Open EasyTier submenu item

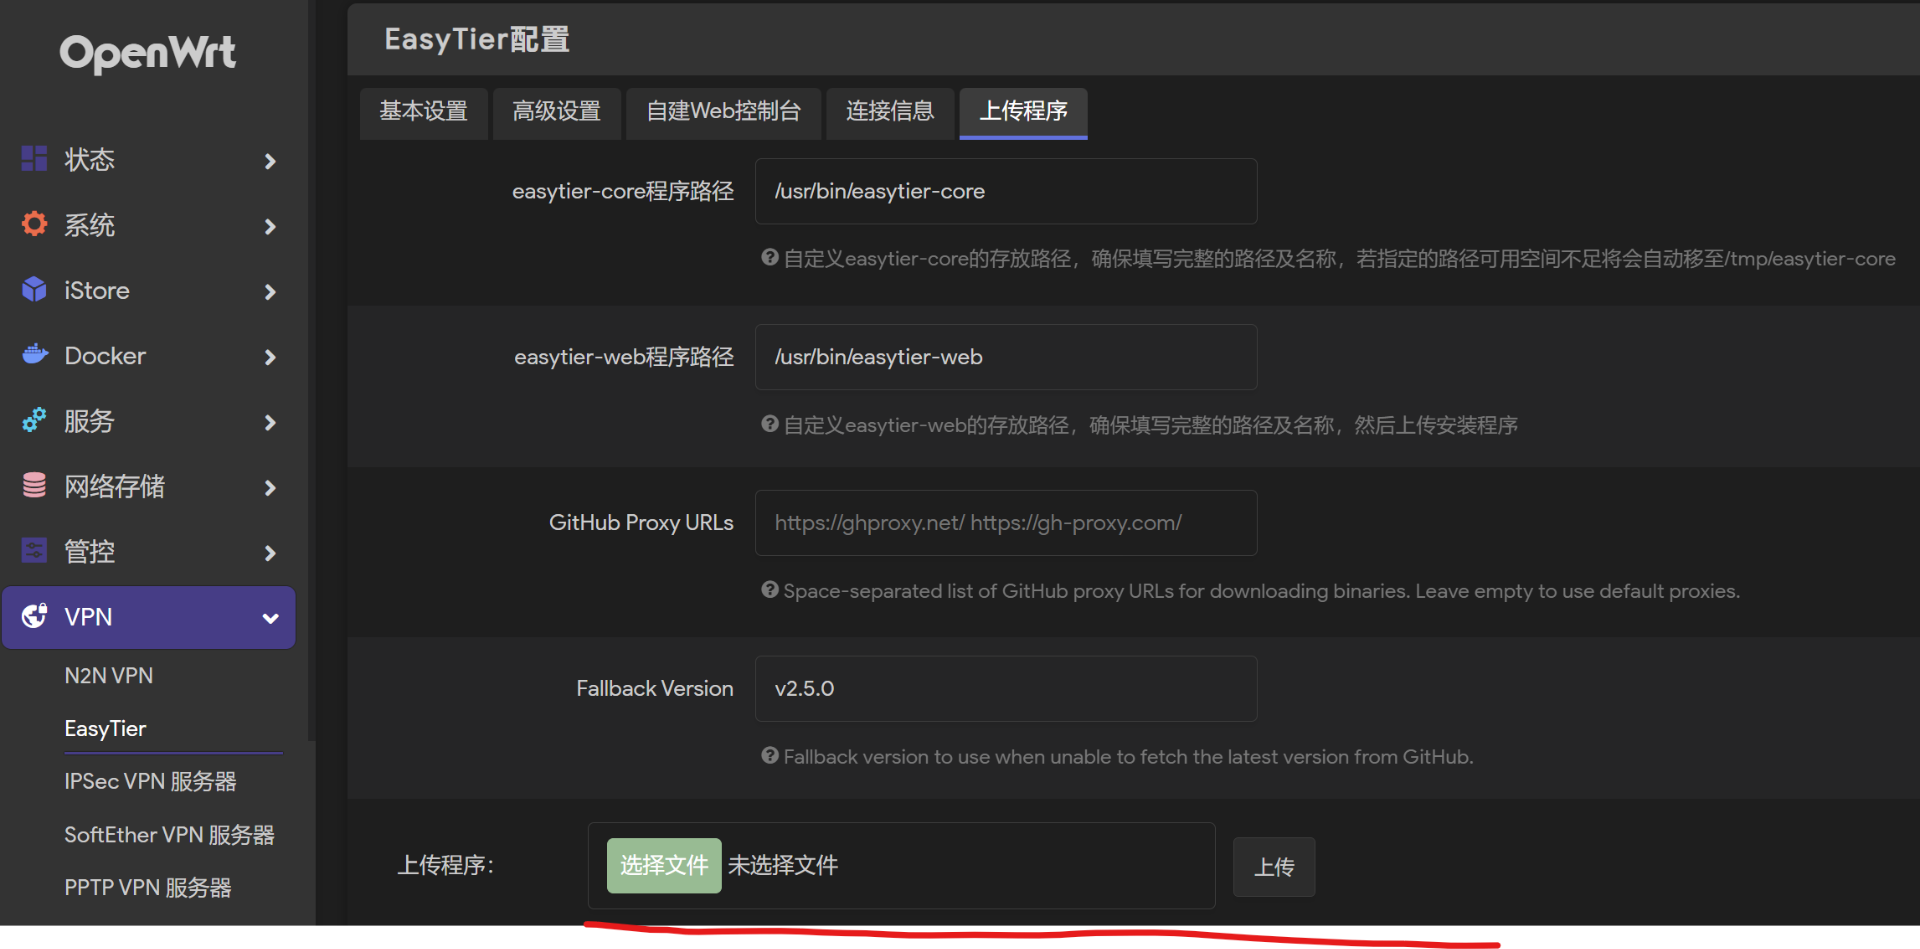coord(105,729)
